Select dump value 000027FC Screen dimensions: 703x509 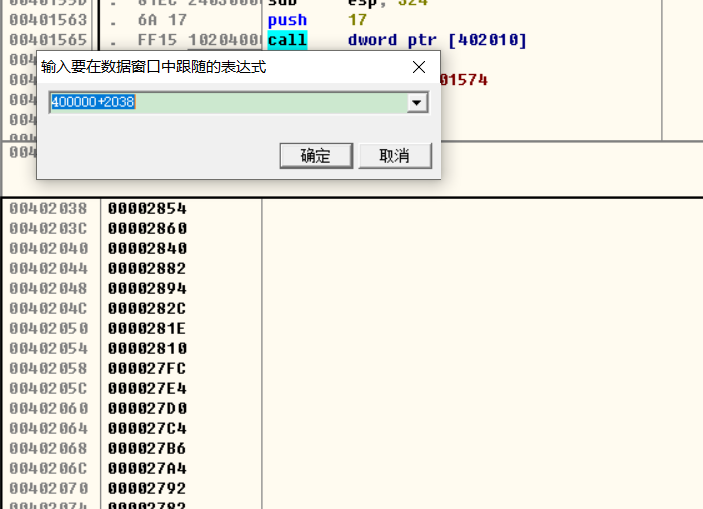(147, 369)
